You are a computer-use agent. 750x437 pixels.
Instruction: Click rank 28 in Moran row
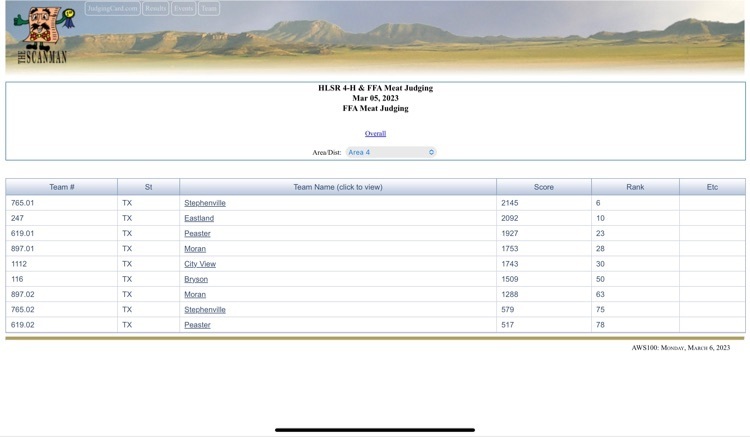pyautogui.click(x=600, y=249)
